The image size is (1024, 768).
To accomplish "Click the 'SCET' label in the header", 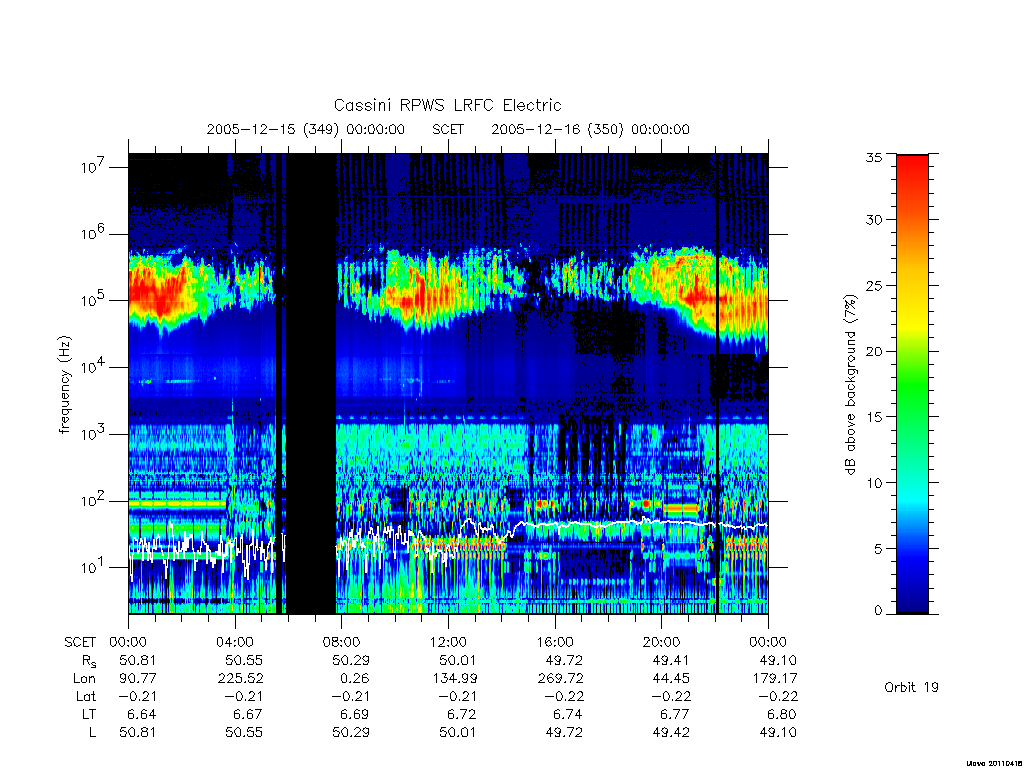I will tap(448, 129).
